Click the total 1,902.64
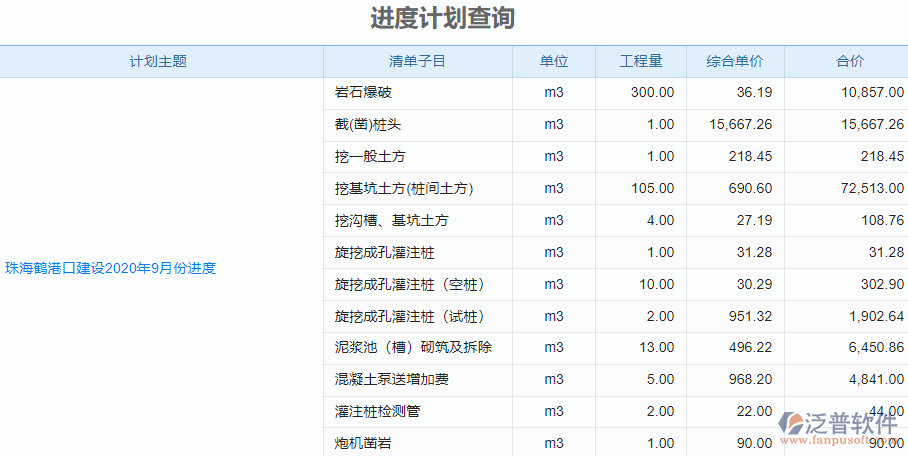This screenshot has height=456, width=908. tap(876, 316)
